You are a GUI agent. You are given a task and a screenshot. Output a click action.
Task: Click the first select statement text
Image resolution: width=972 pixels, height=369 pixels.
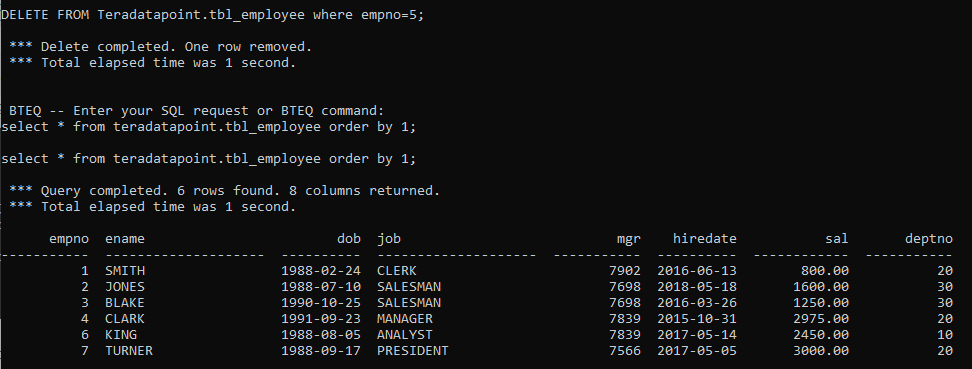pyautogui.click(x=209, y=127)
